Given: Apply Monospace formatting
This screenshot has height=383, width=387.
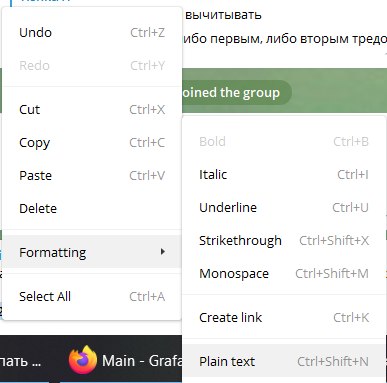Looking at the screenshot, I should click(284, 273).
